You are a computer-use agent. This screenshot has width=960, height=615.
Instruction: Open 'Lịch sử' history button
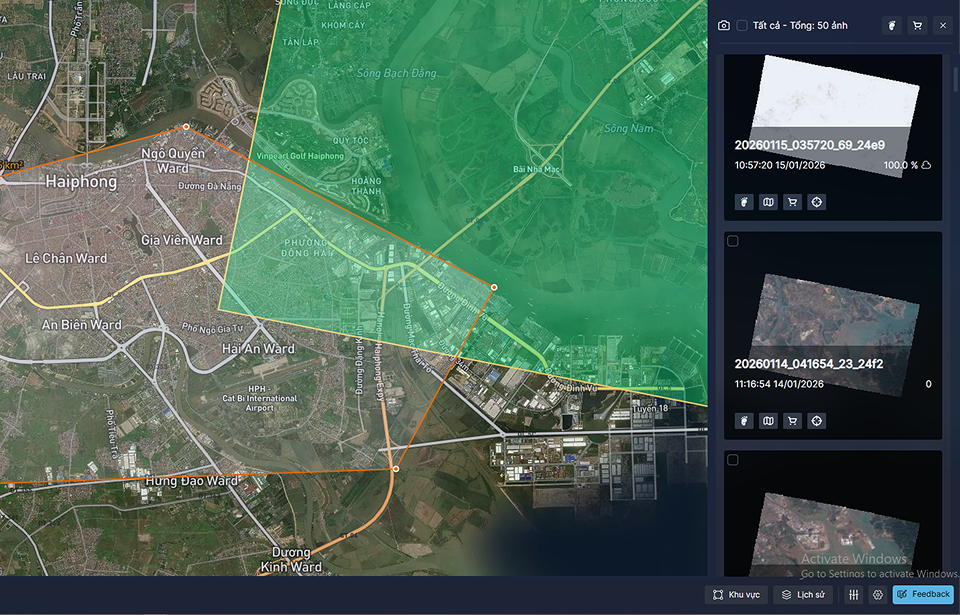pos(803,595)
